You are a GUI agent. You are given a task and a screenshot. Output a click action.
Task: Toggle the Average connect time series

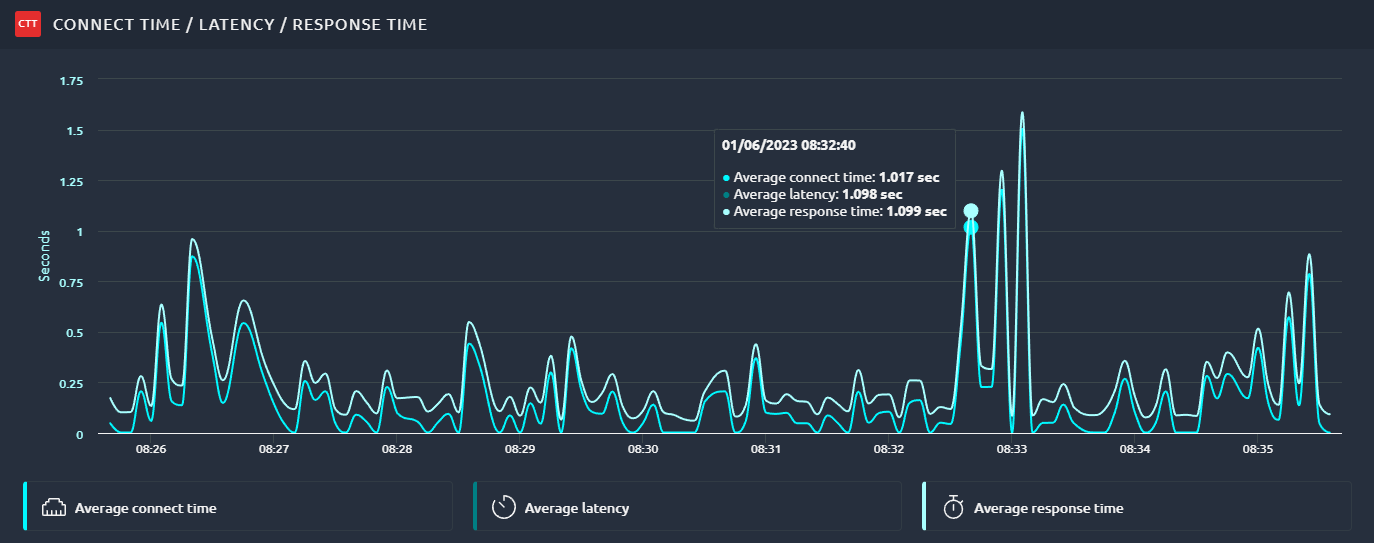click(237, 506)
